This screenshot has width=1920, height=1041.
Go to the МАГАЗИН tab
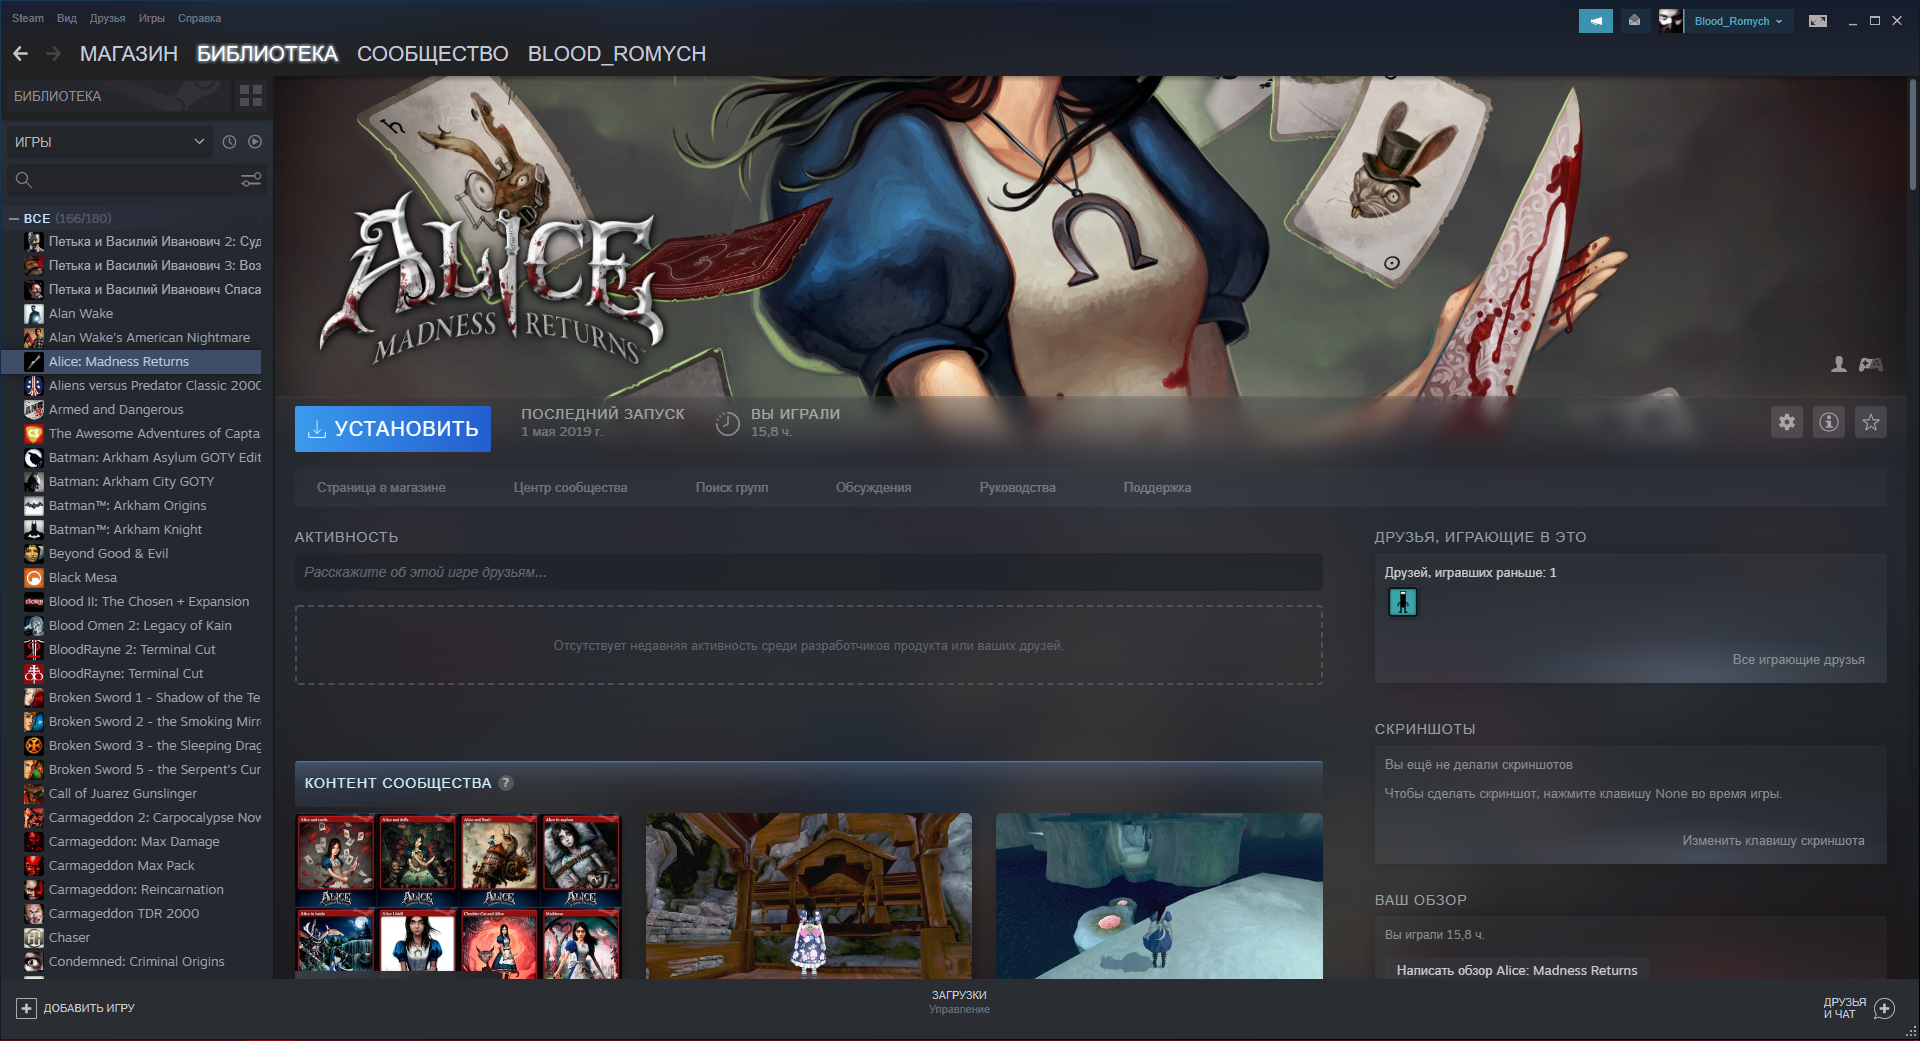[x=129, y=54]
